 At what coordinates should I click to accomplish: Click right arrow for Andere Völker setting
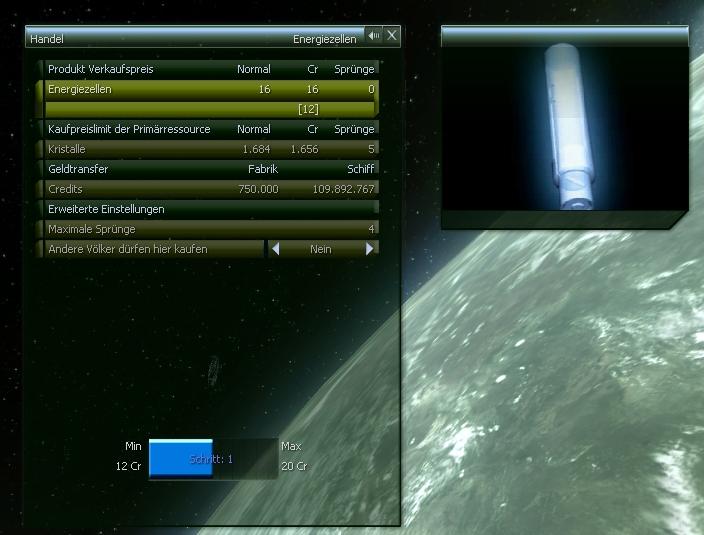369,249
